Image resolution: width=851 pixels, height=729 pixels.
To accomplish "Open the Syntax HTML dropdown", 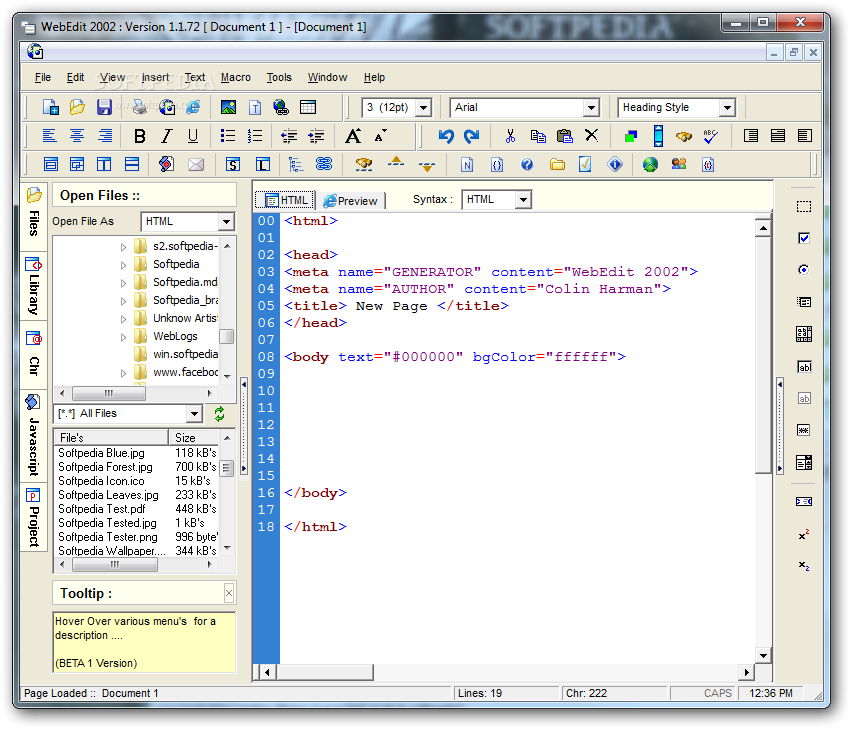I will pos(523,200).
